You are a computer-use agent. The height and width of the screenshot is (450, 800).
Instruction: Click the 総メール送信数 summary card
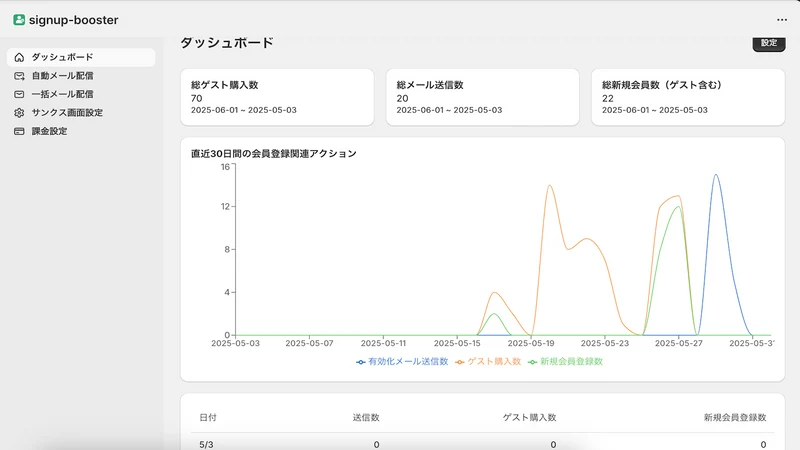tap(483, 97)
